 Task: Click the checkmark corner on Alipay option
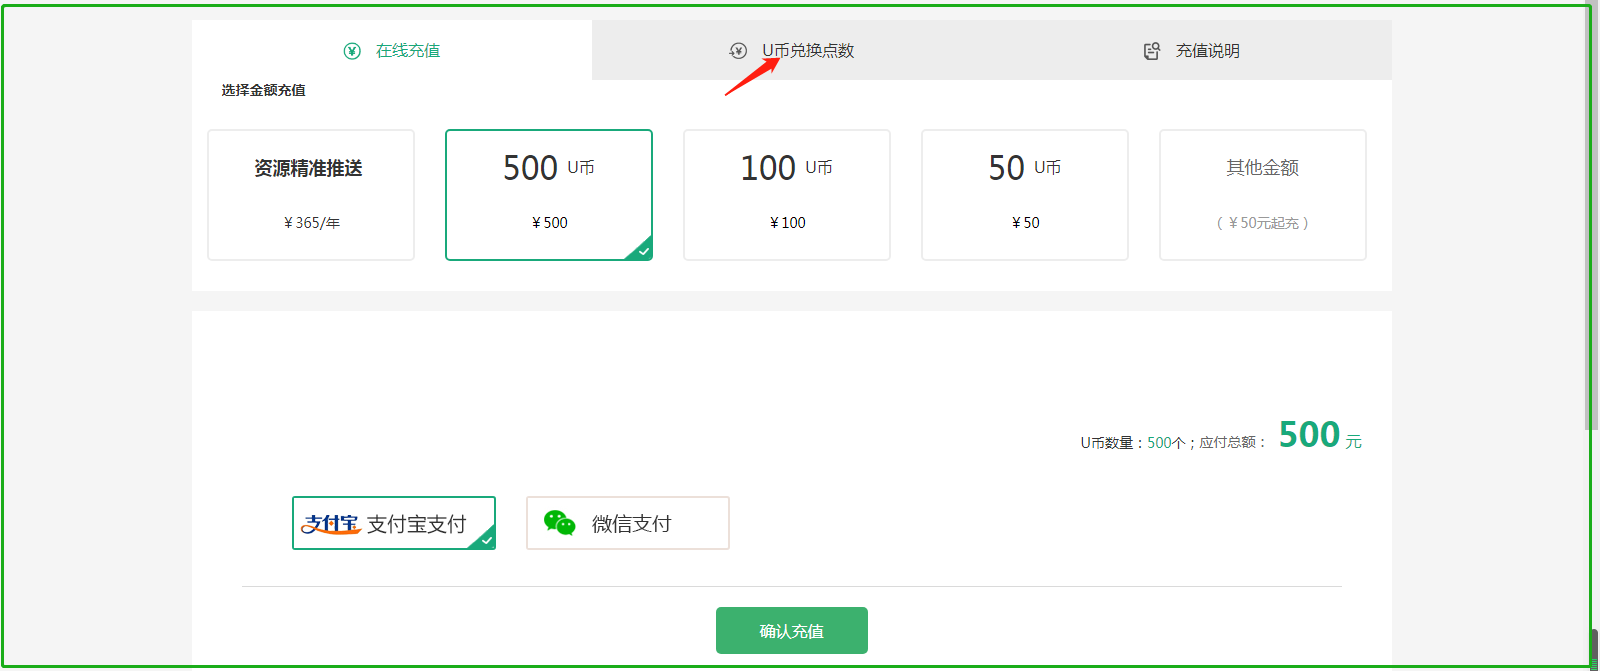pos(485,540)
